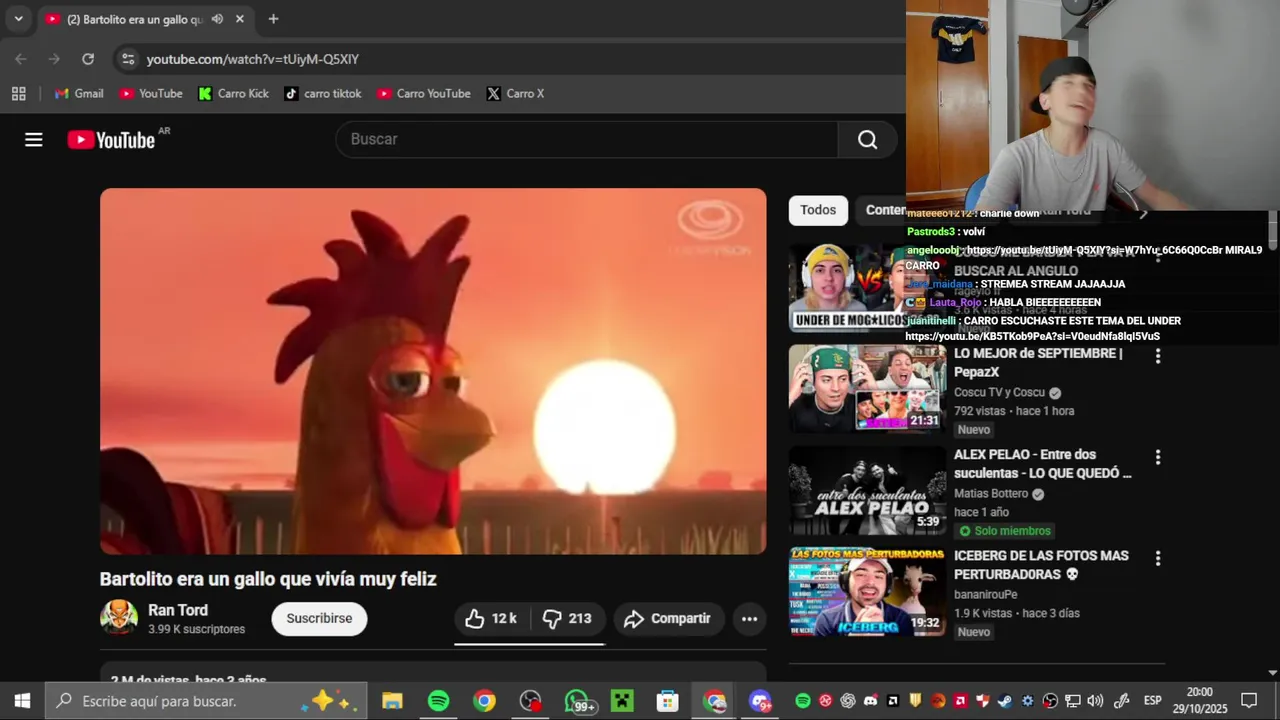The width and height of the screenshot is (1280, 720).
Task: Select the Bartolito era un gallo browser tab
Action: pos(144,19)
